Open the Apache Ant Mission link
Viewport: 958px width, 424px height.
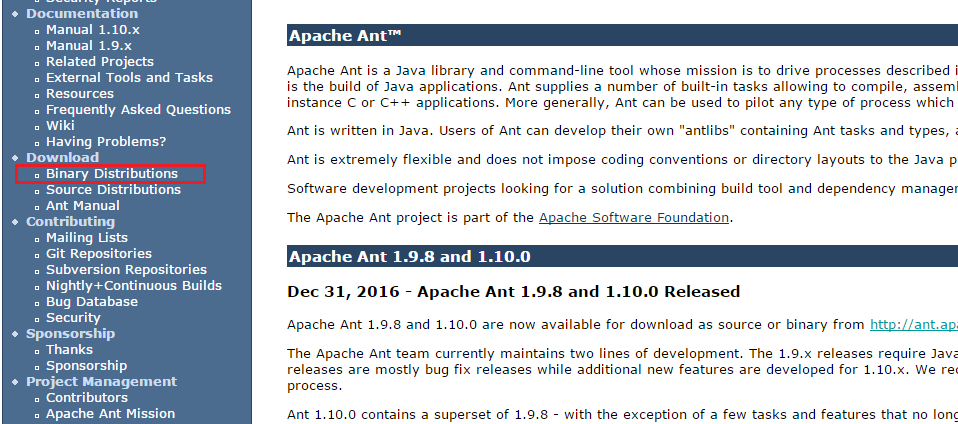(x=110, y=414)
